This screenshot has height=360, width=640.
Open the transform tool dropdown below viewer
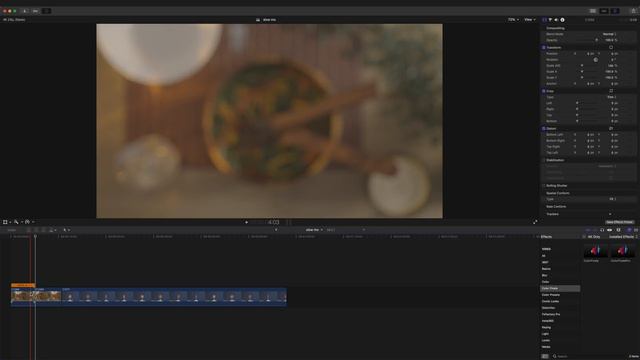coord(7,222)
